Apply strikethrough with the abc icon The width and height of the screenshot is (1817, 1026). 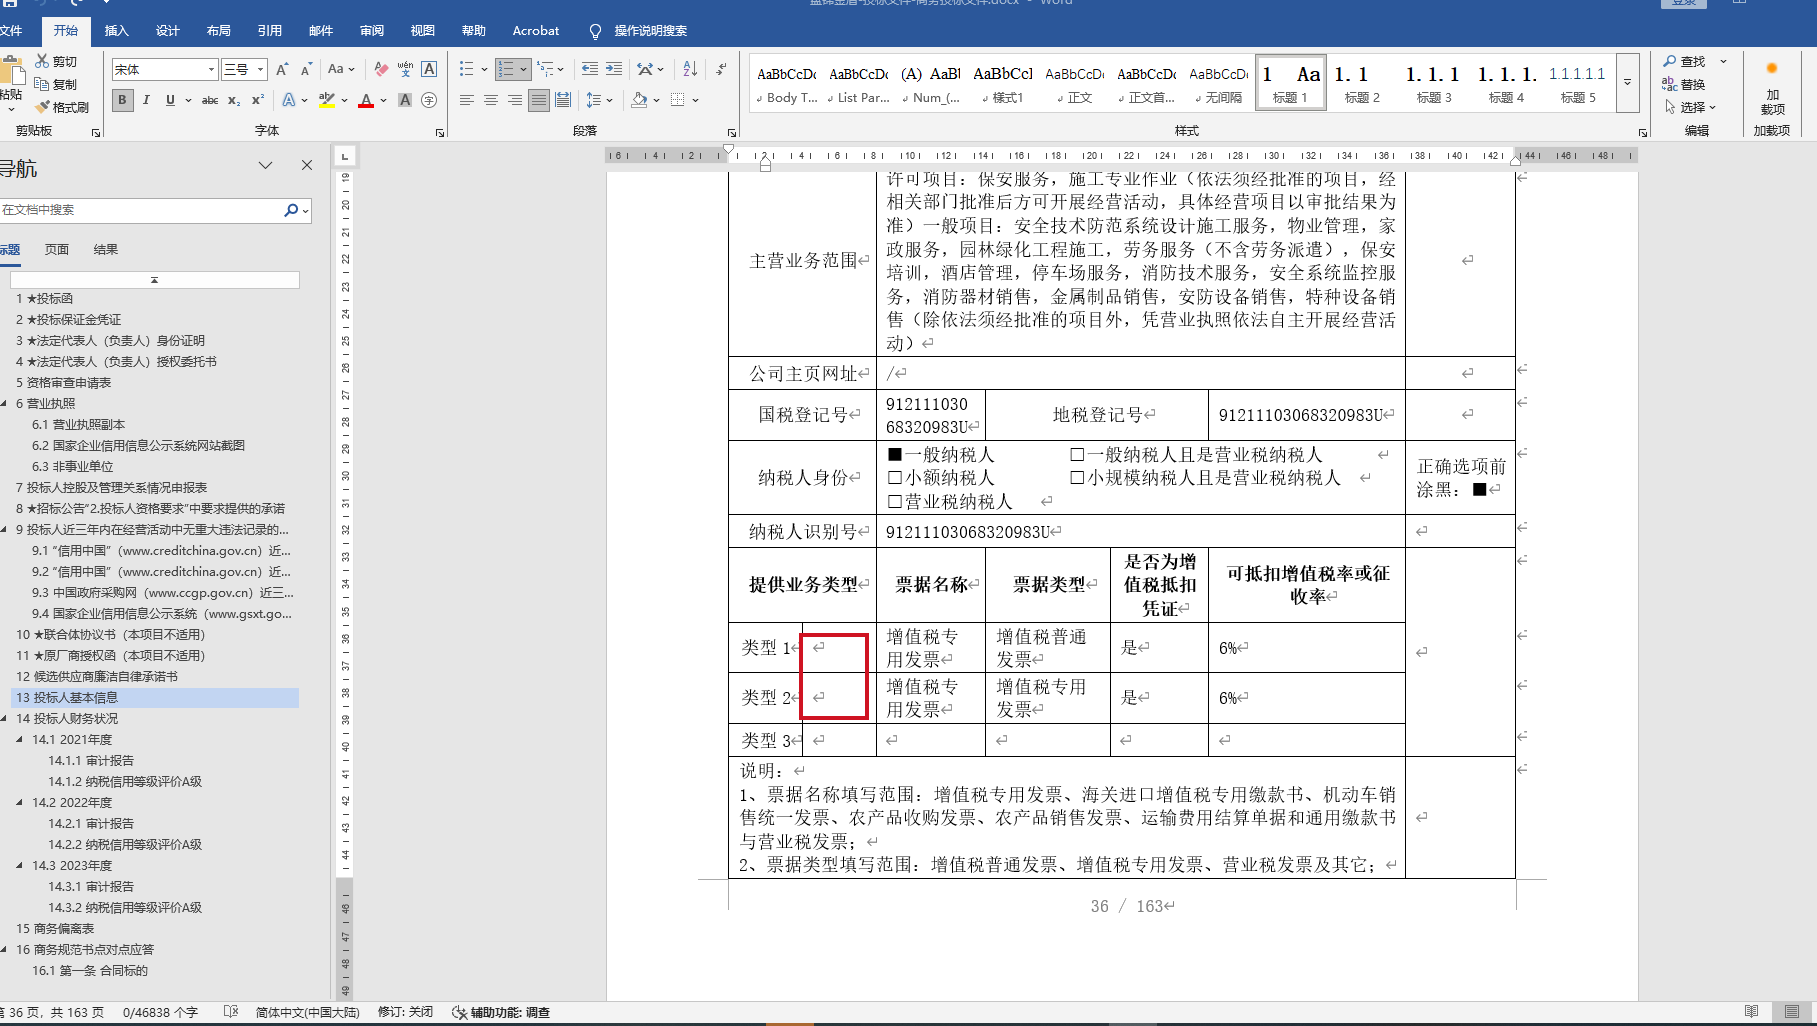210,100
